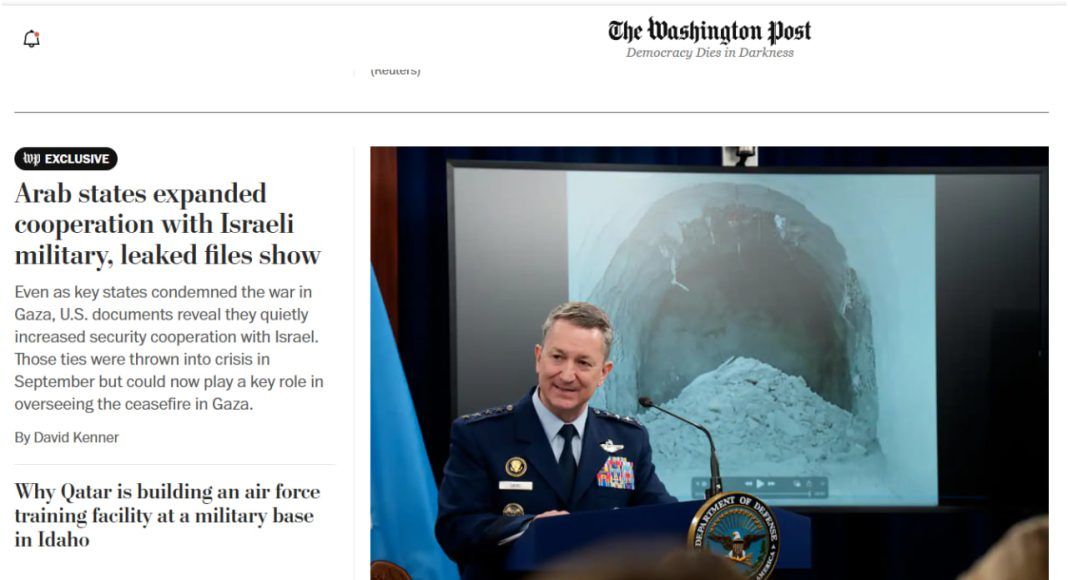
Task: Open the notifications bell
Action: point(31,39)
